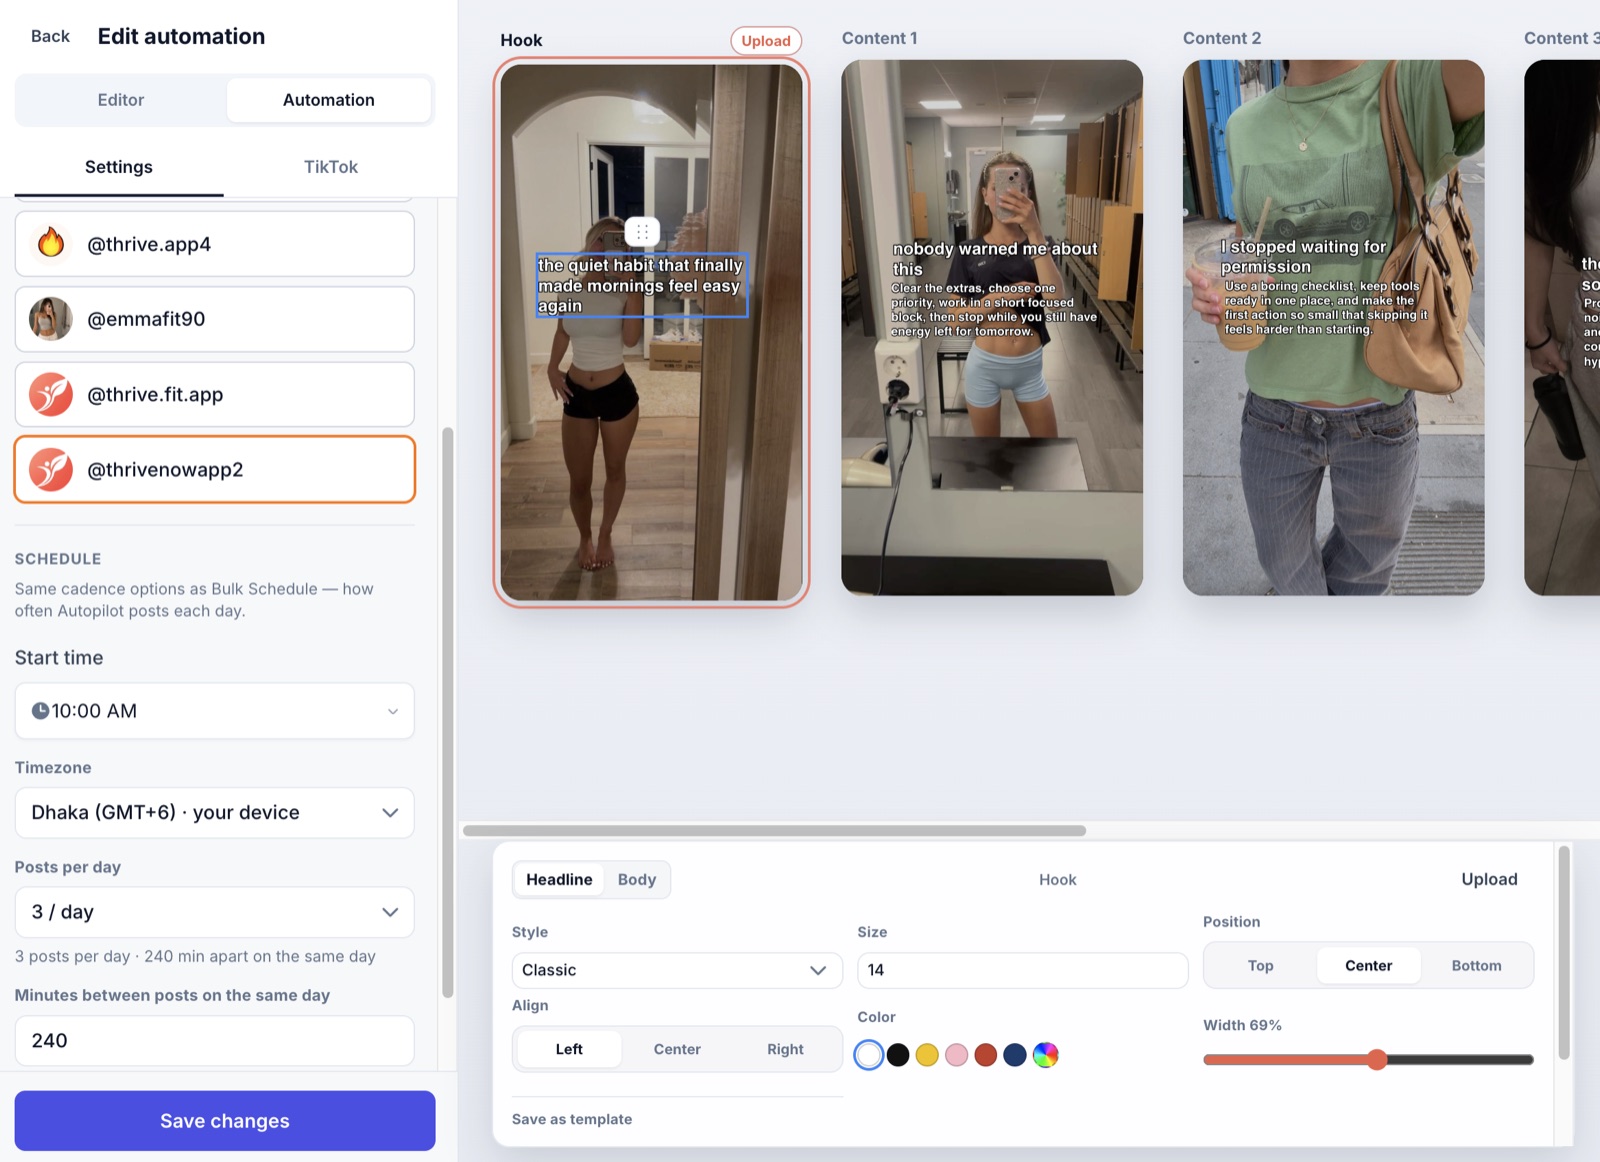
Task: Set position to Bottom
Action: tap(1476, 965)
